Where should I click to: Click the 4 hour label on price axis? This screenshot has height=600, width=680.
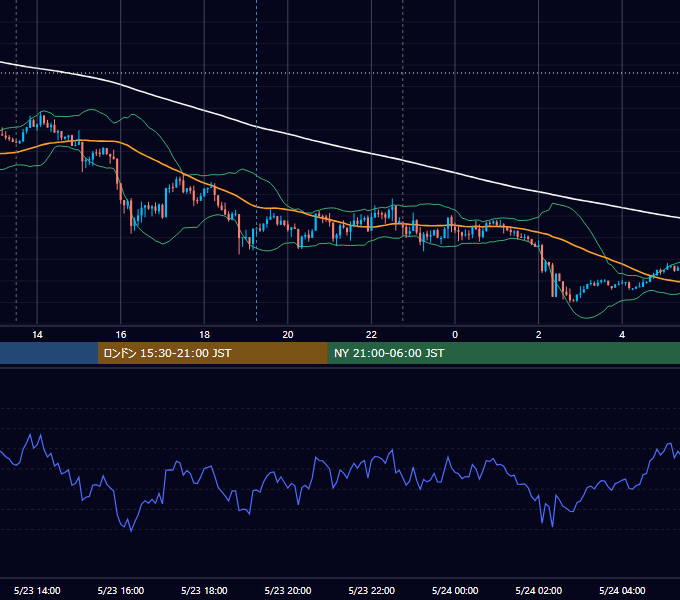point(622,335)
